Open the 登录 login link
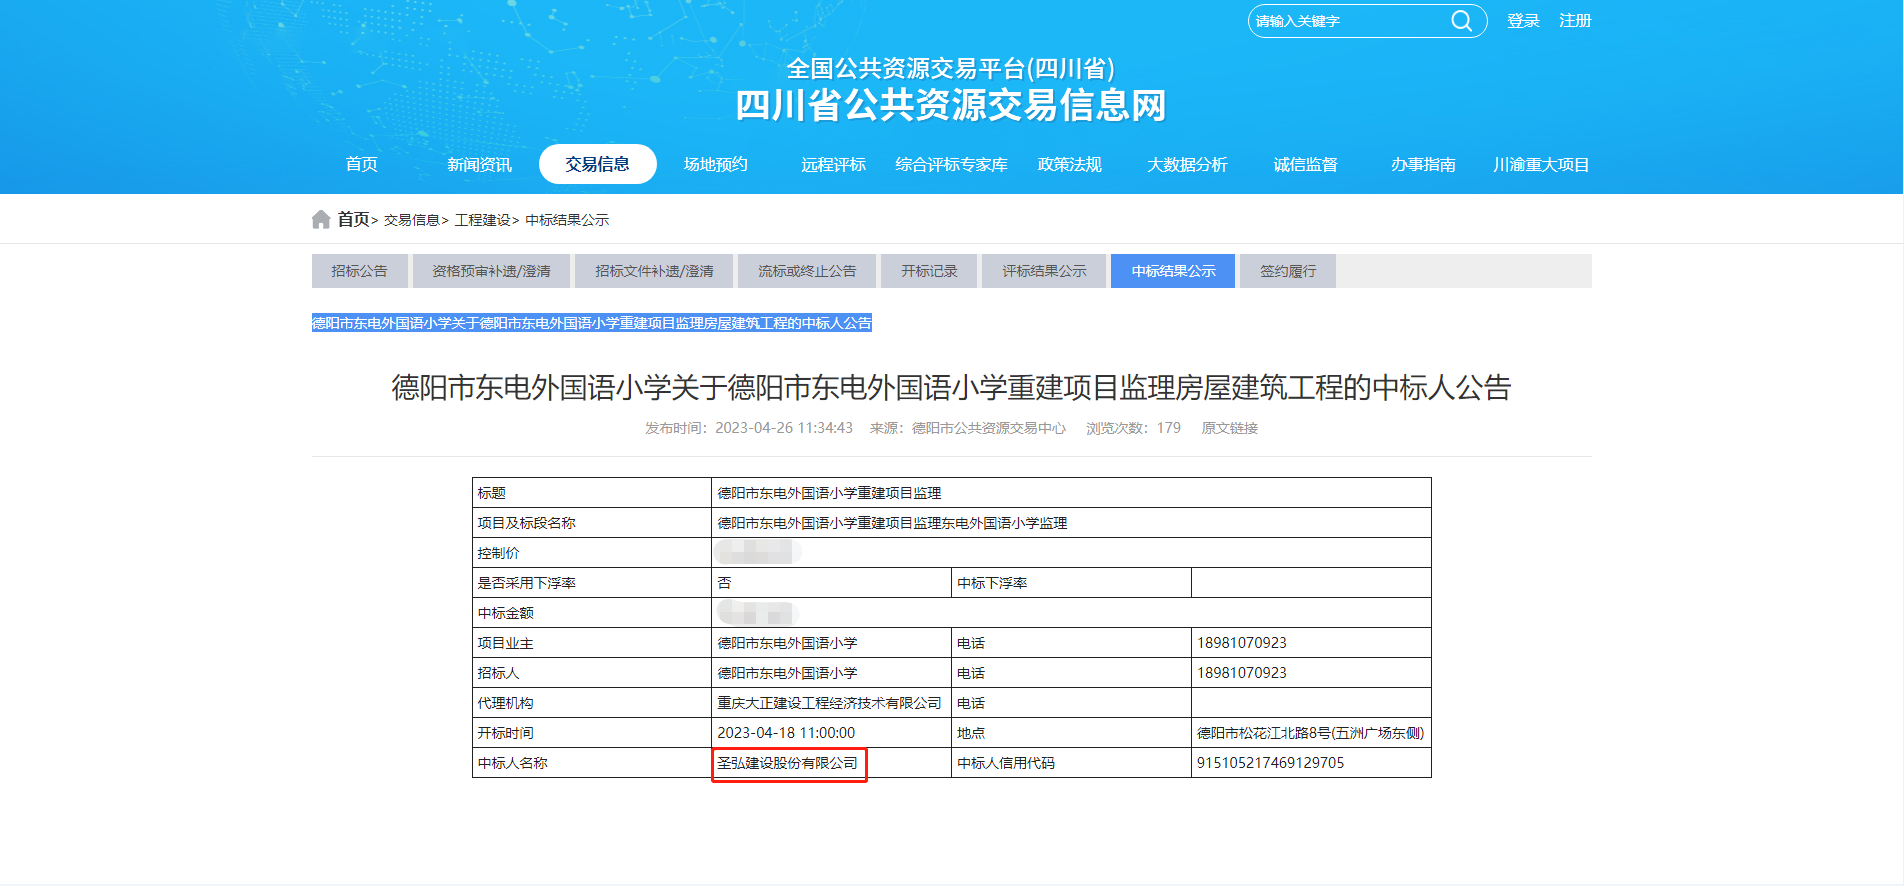1904x886 pixels. coord(1523,21)
